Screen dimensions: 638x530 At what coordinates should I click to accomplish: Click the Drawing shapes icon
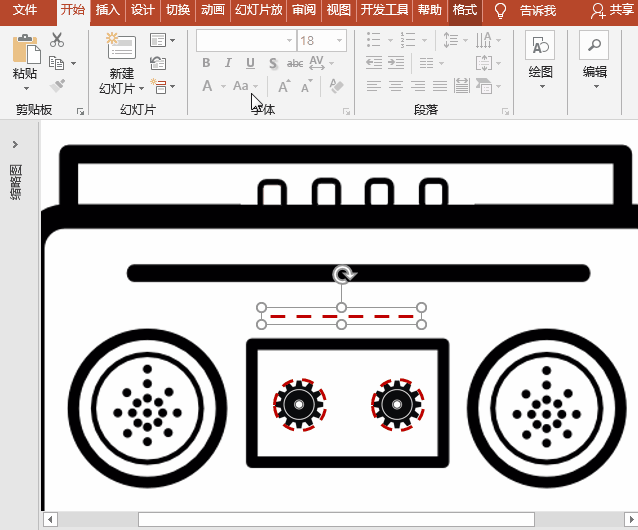(540, 46)
